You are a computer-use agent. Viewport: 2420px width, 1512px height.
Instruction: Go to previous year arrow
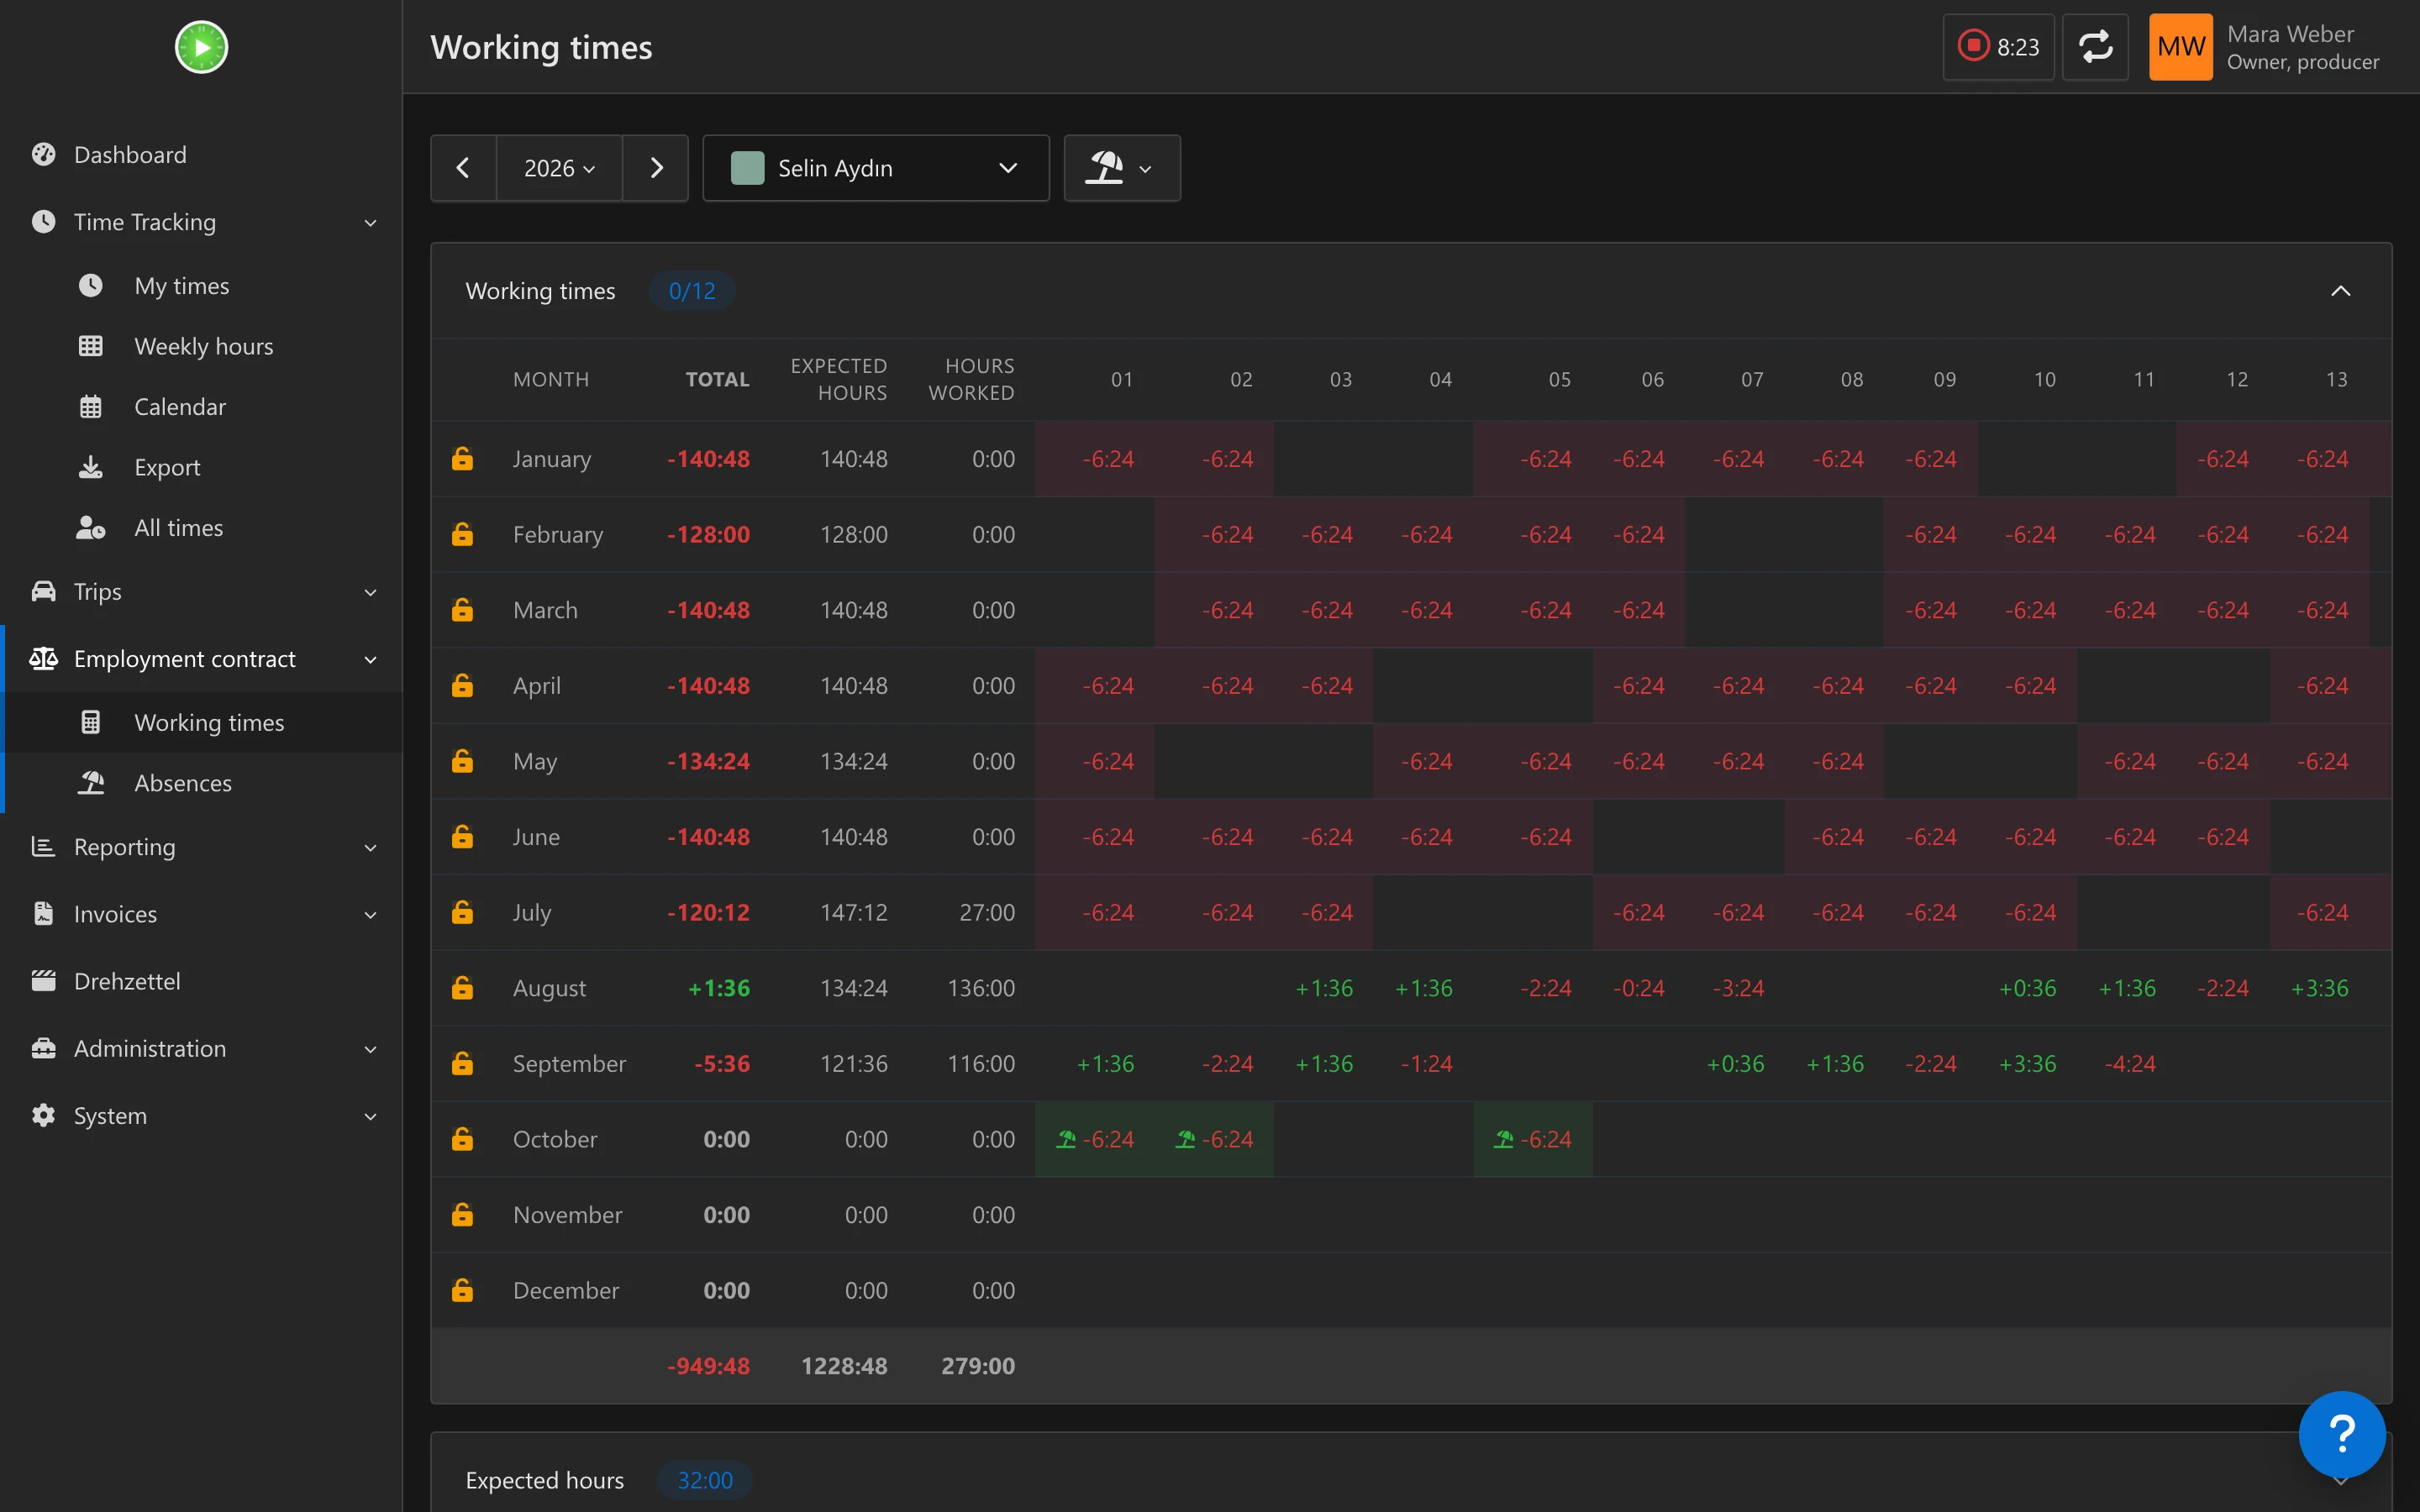pos(463,168)
